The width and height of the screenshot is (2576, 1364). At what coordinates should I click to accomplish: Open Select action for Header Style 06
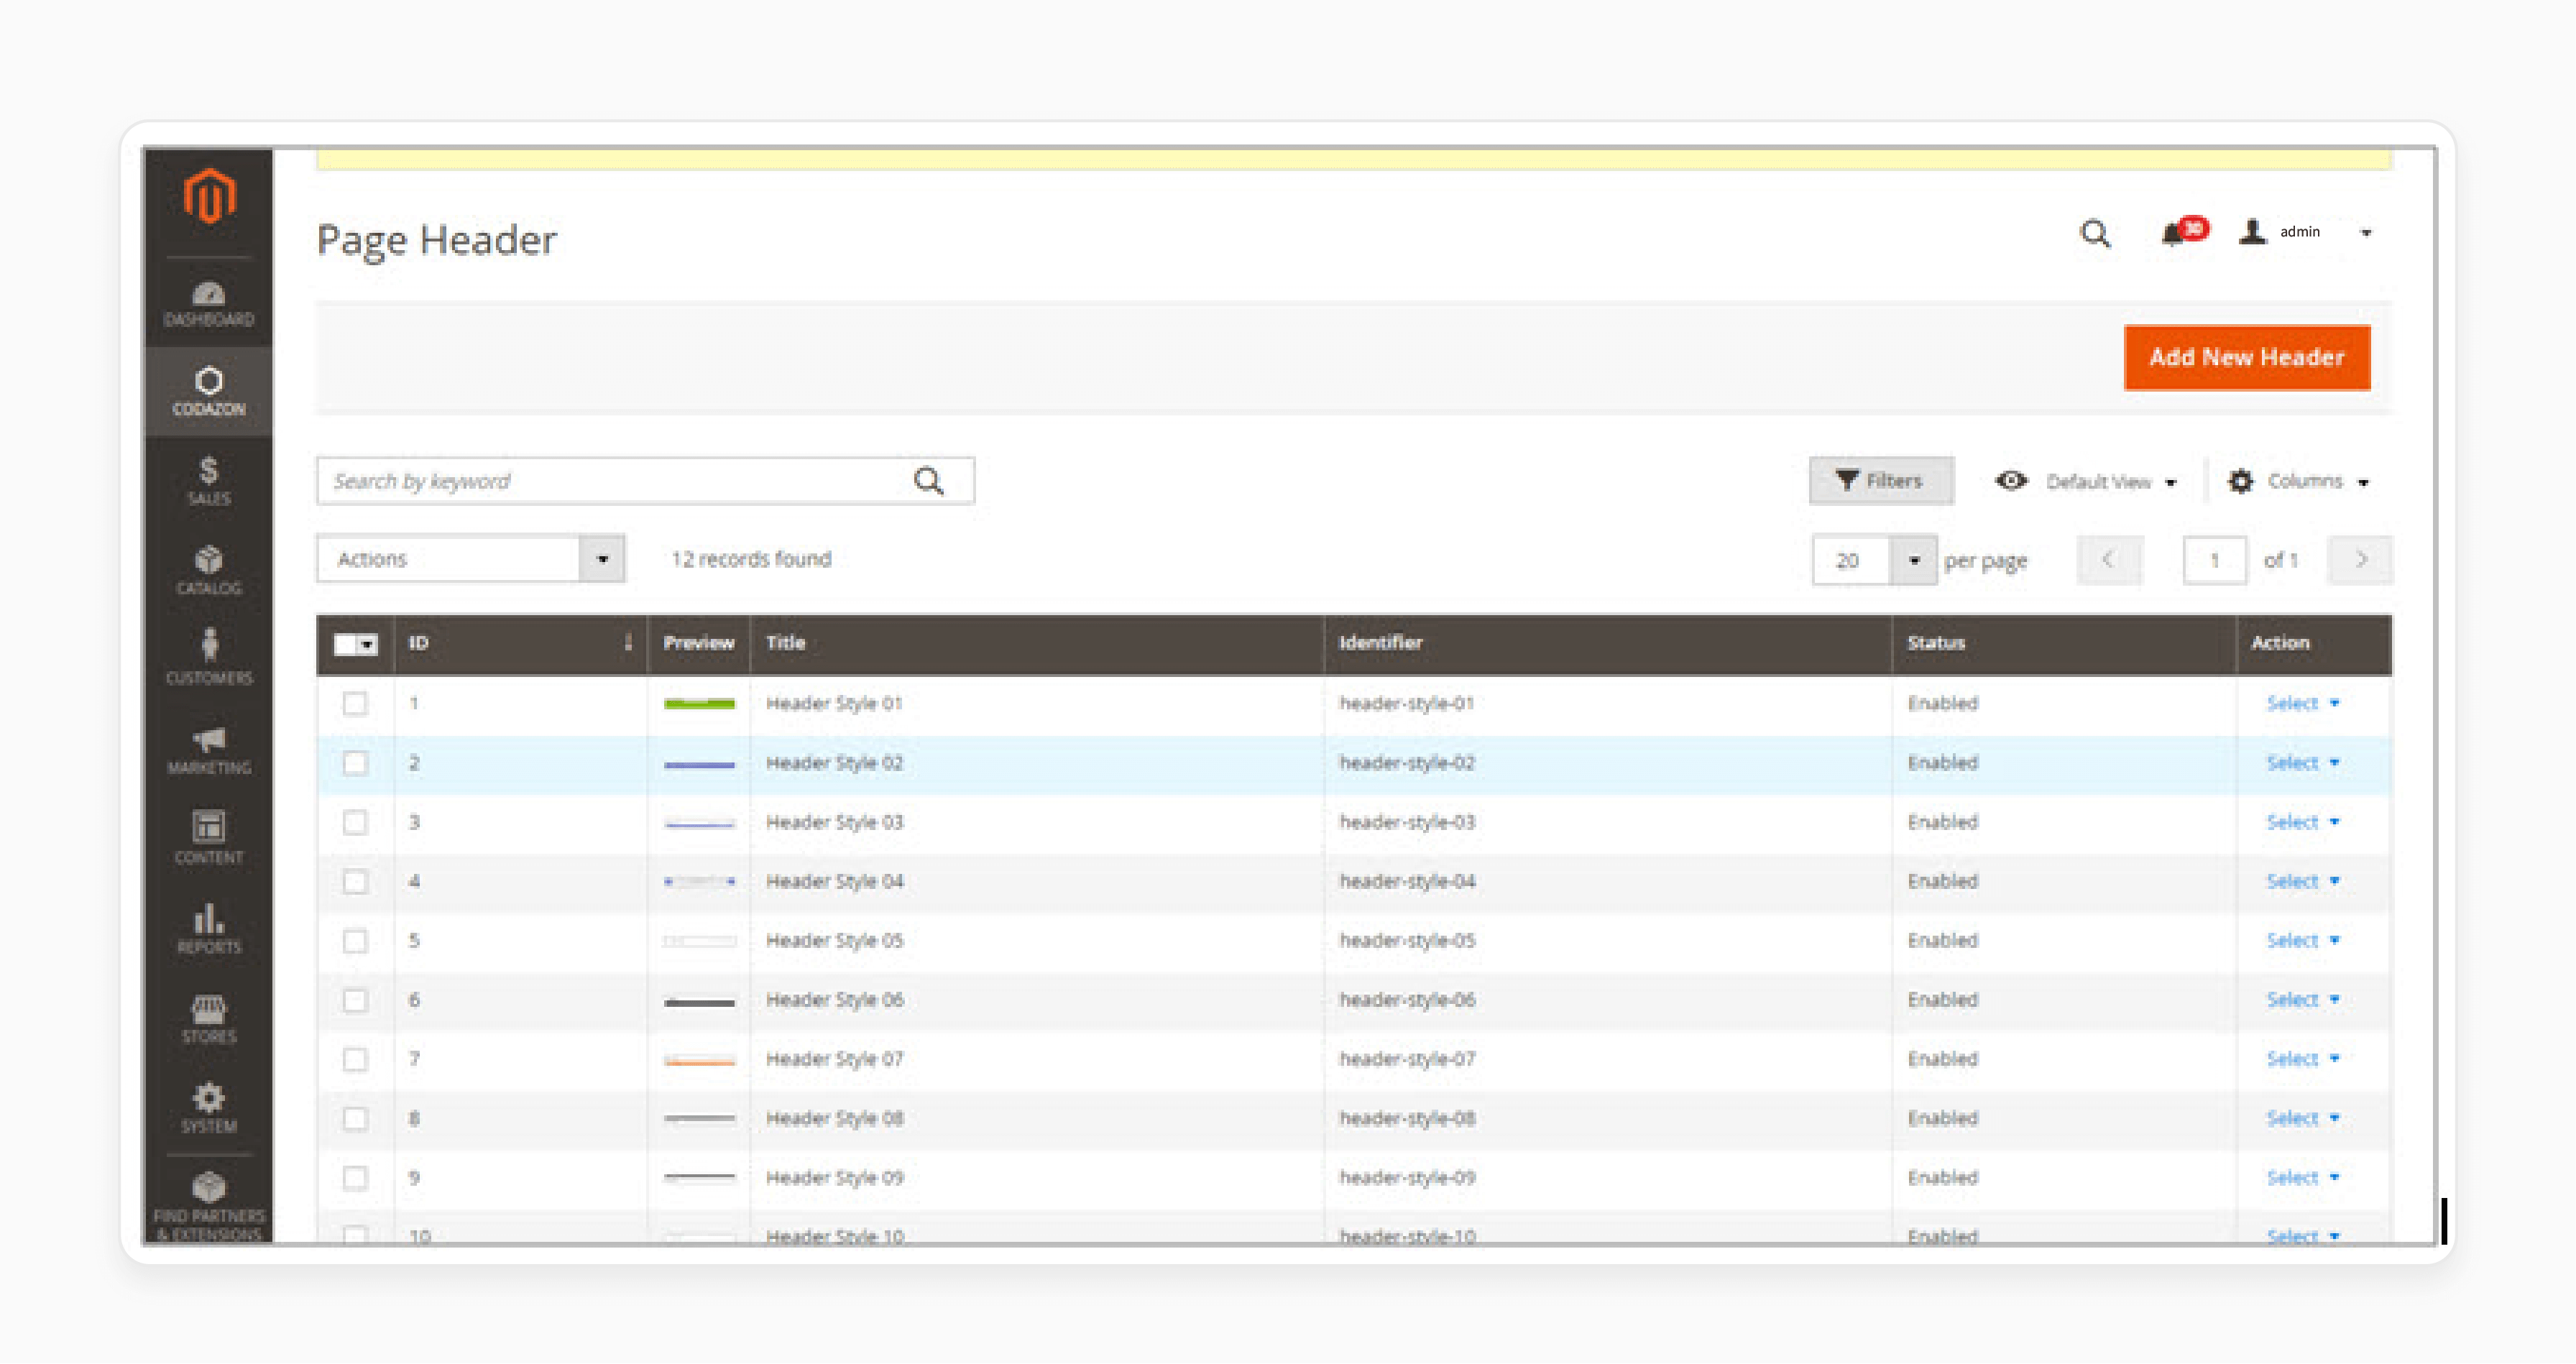pyautogui.click(x=2302, y=1001)
